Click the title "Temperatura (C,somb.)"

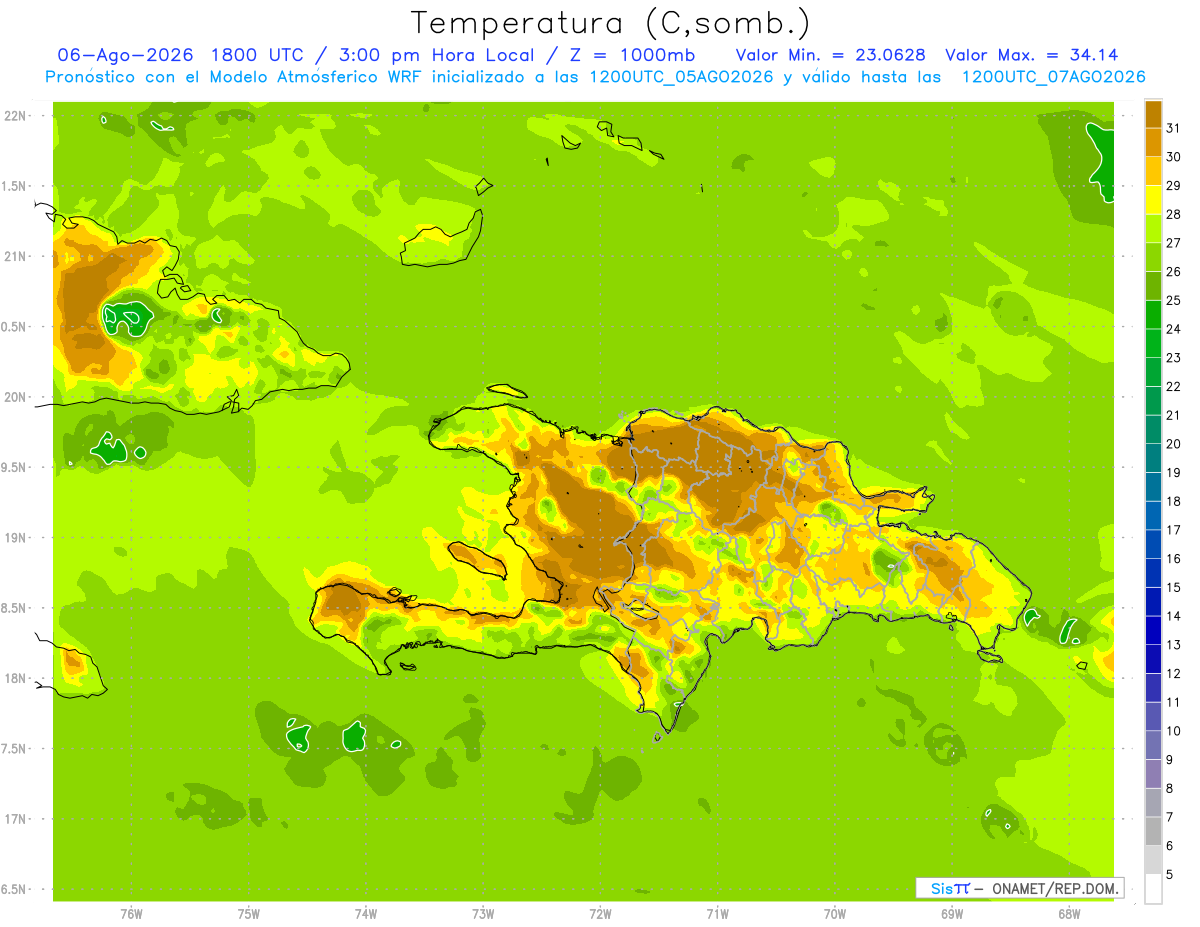pos(610,23)
